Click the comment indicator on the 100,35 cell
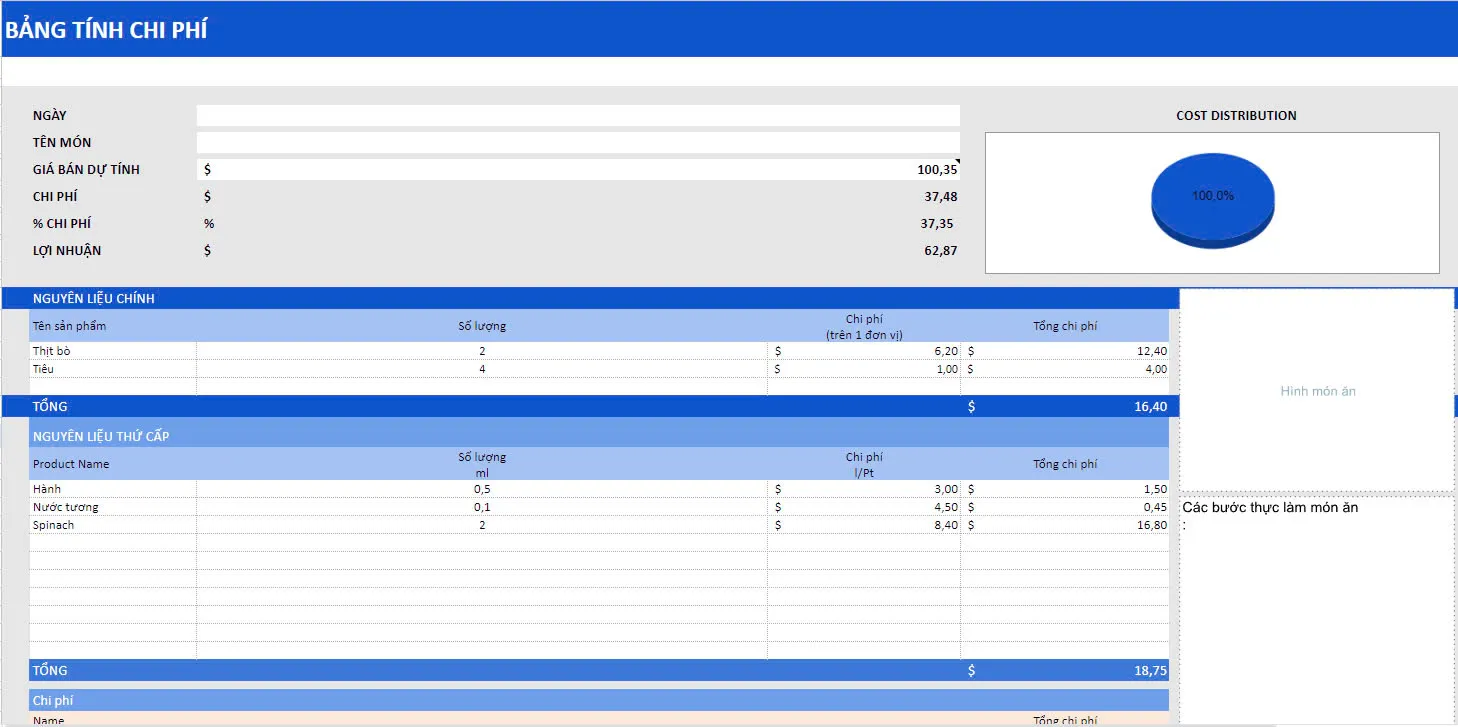1458x727 pixels. click(956, 162)
